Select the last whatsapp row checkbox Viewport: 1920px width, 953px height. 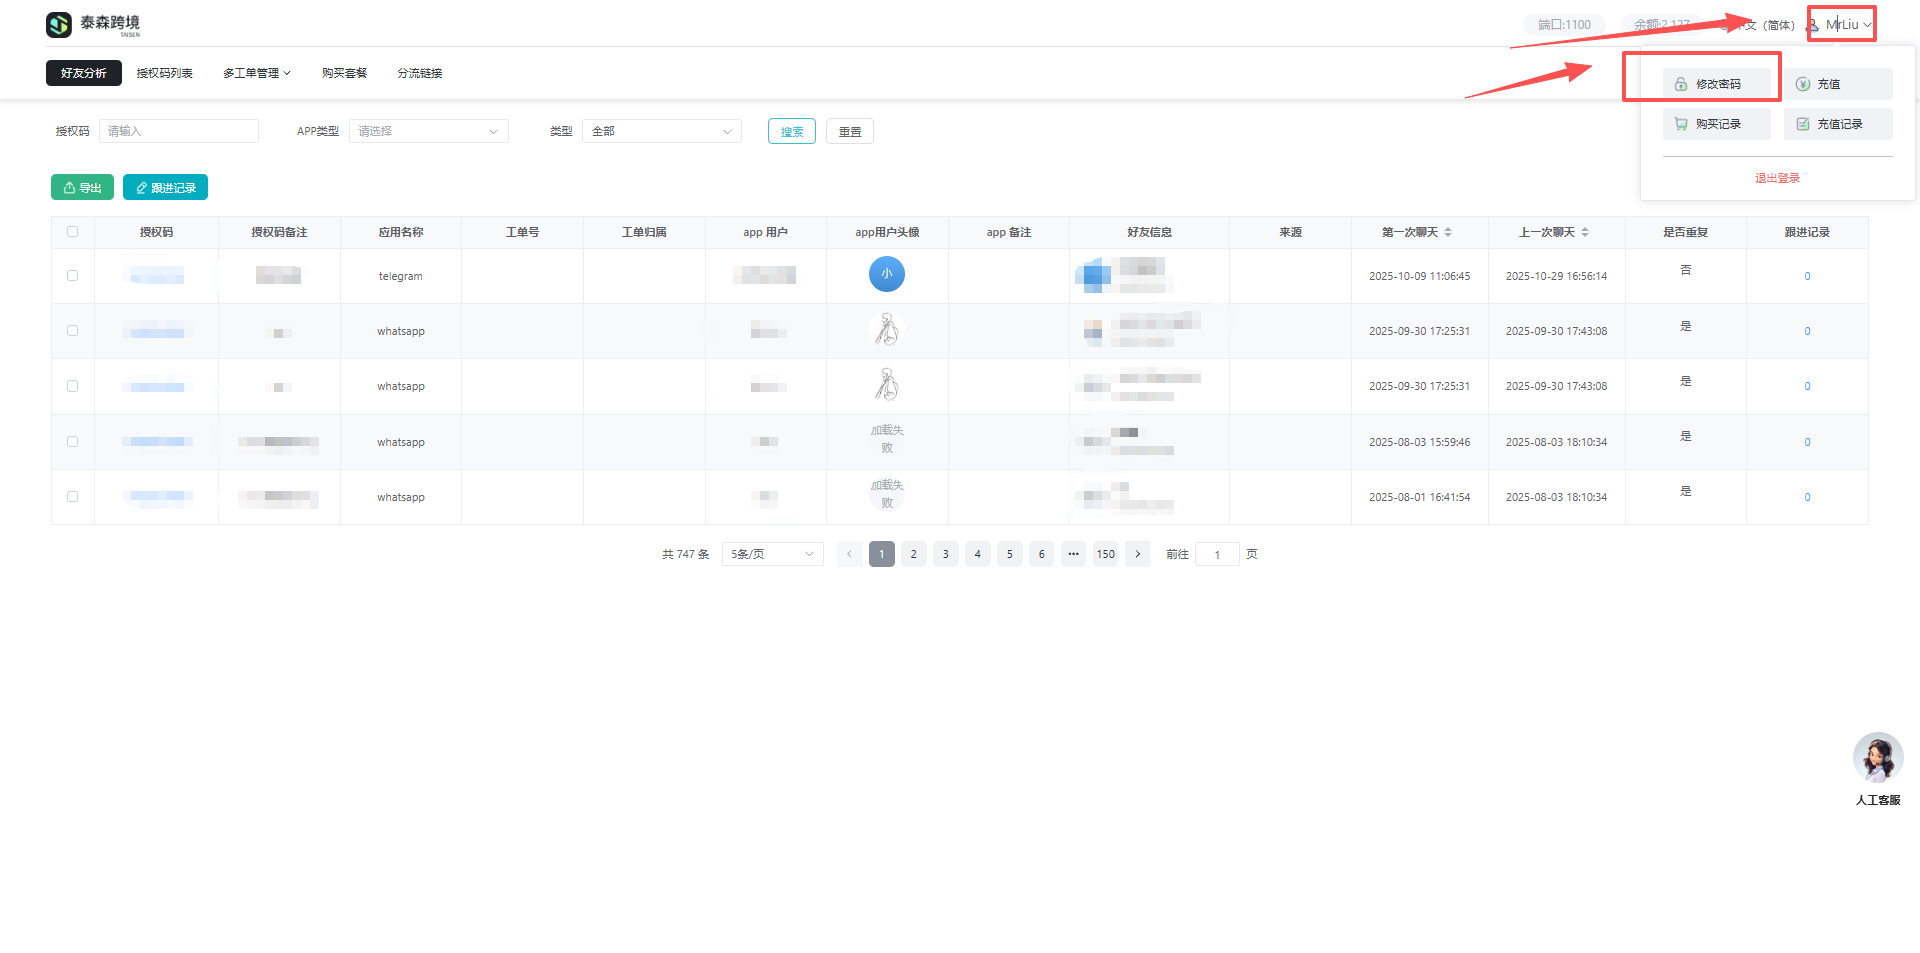72,497
